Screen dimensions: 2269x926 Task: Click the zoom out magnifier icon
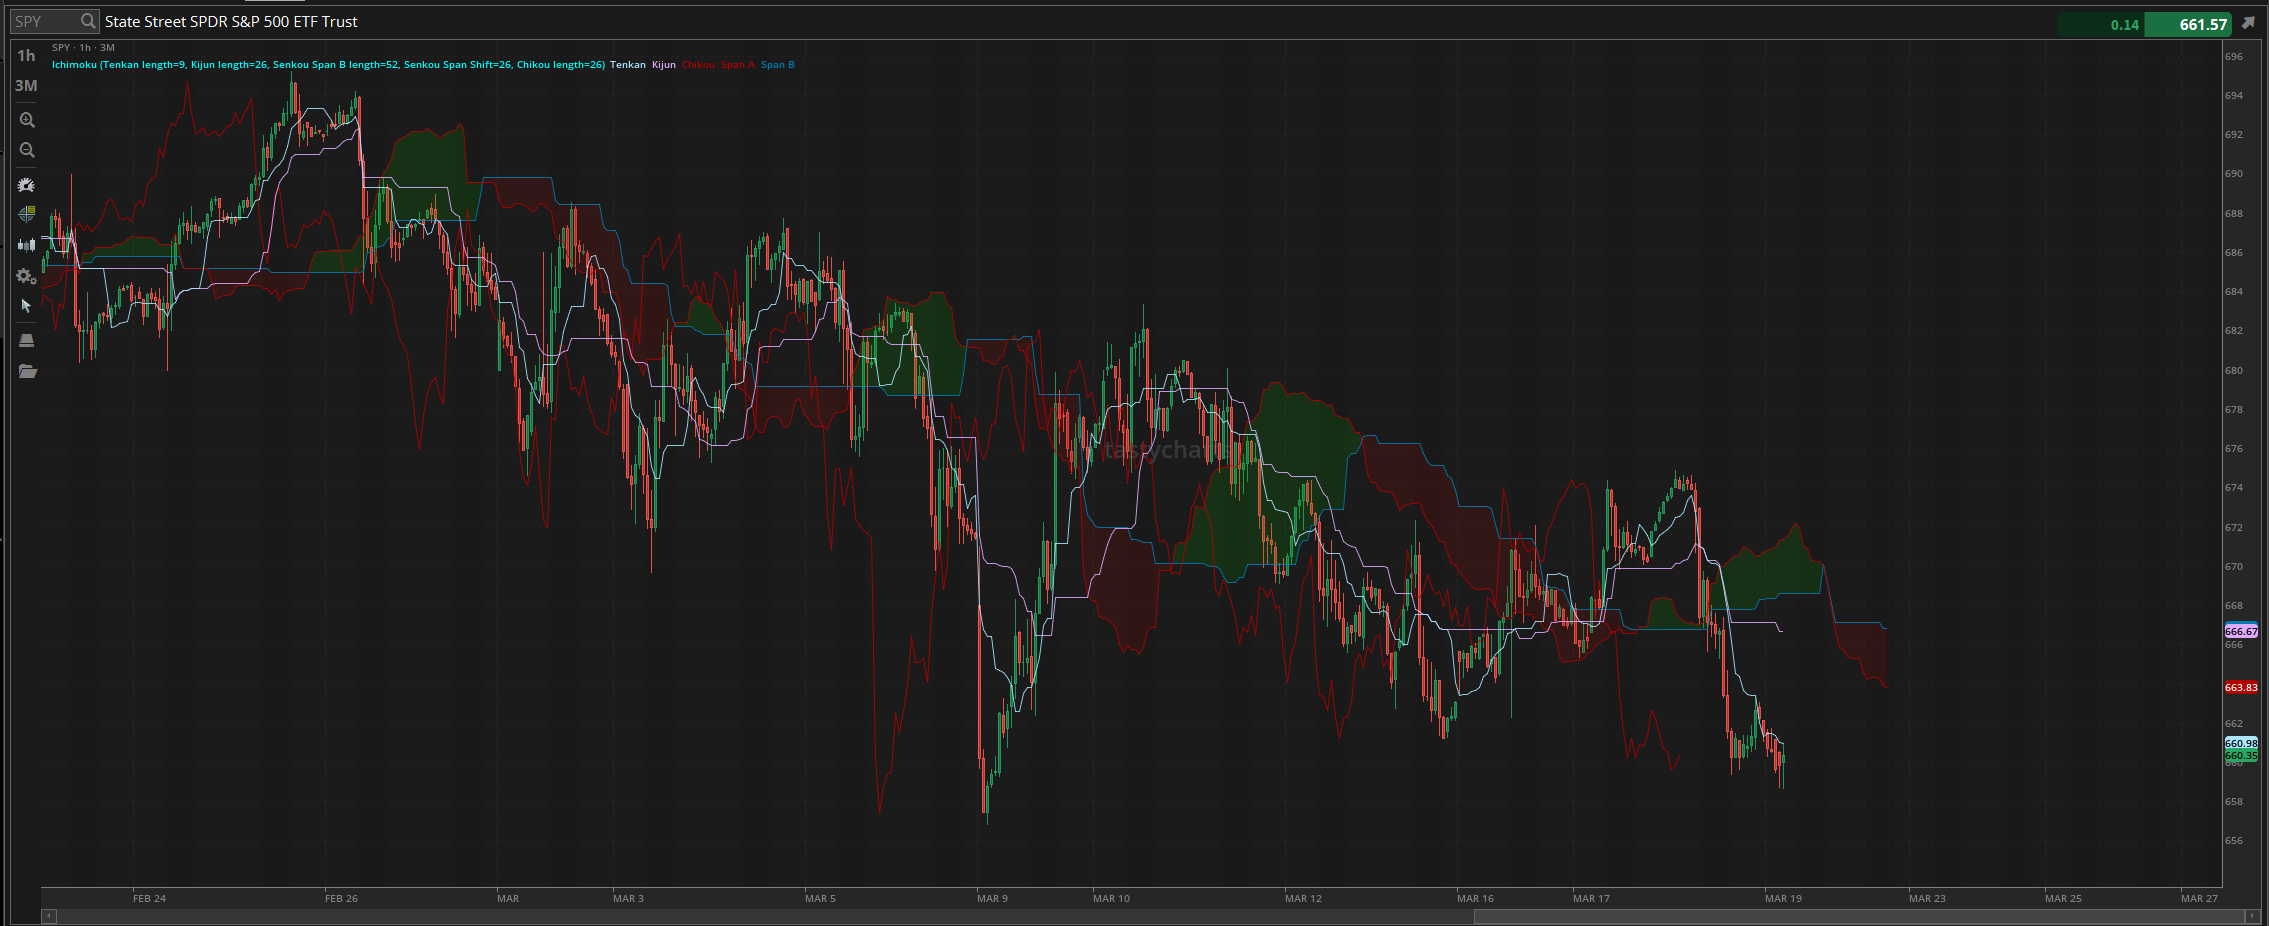click(x=27, y=150)
